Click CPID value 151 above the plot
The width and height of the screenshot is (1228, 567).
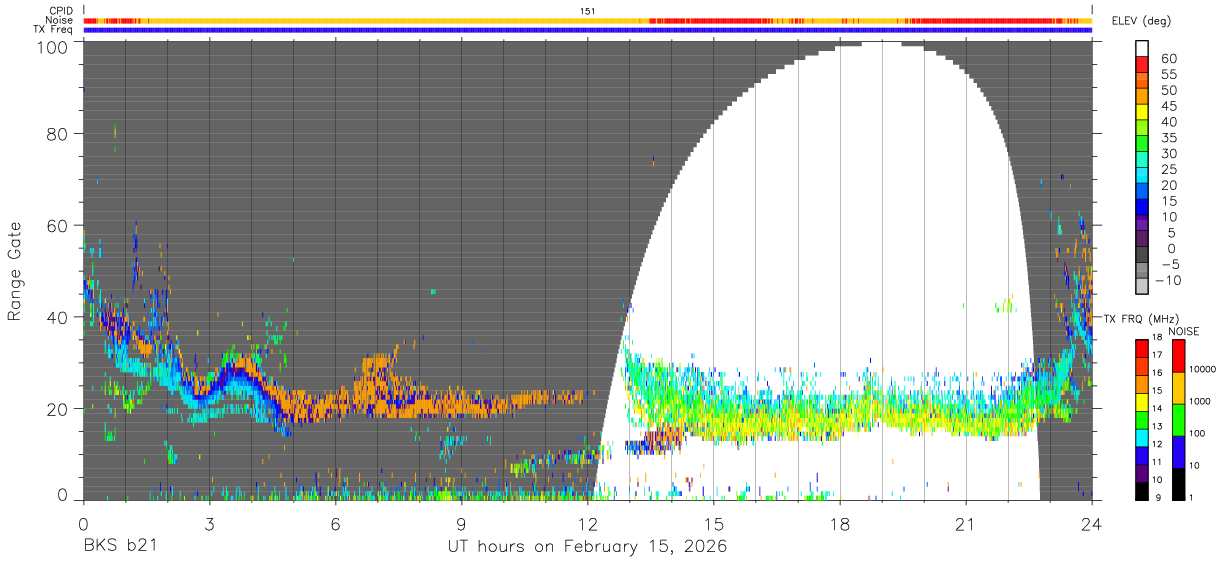tap(588, 10)
